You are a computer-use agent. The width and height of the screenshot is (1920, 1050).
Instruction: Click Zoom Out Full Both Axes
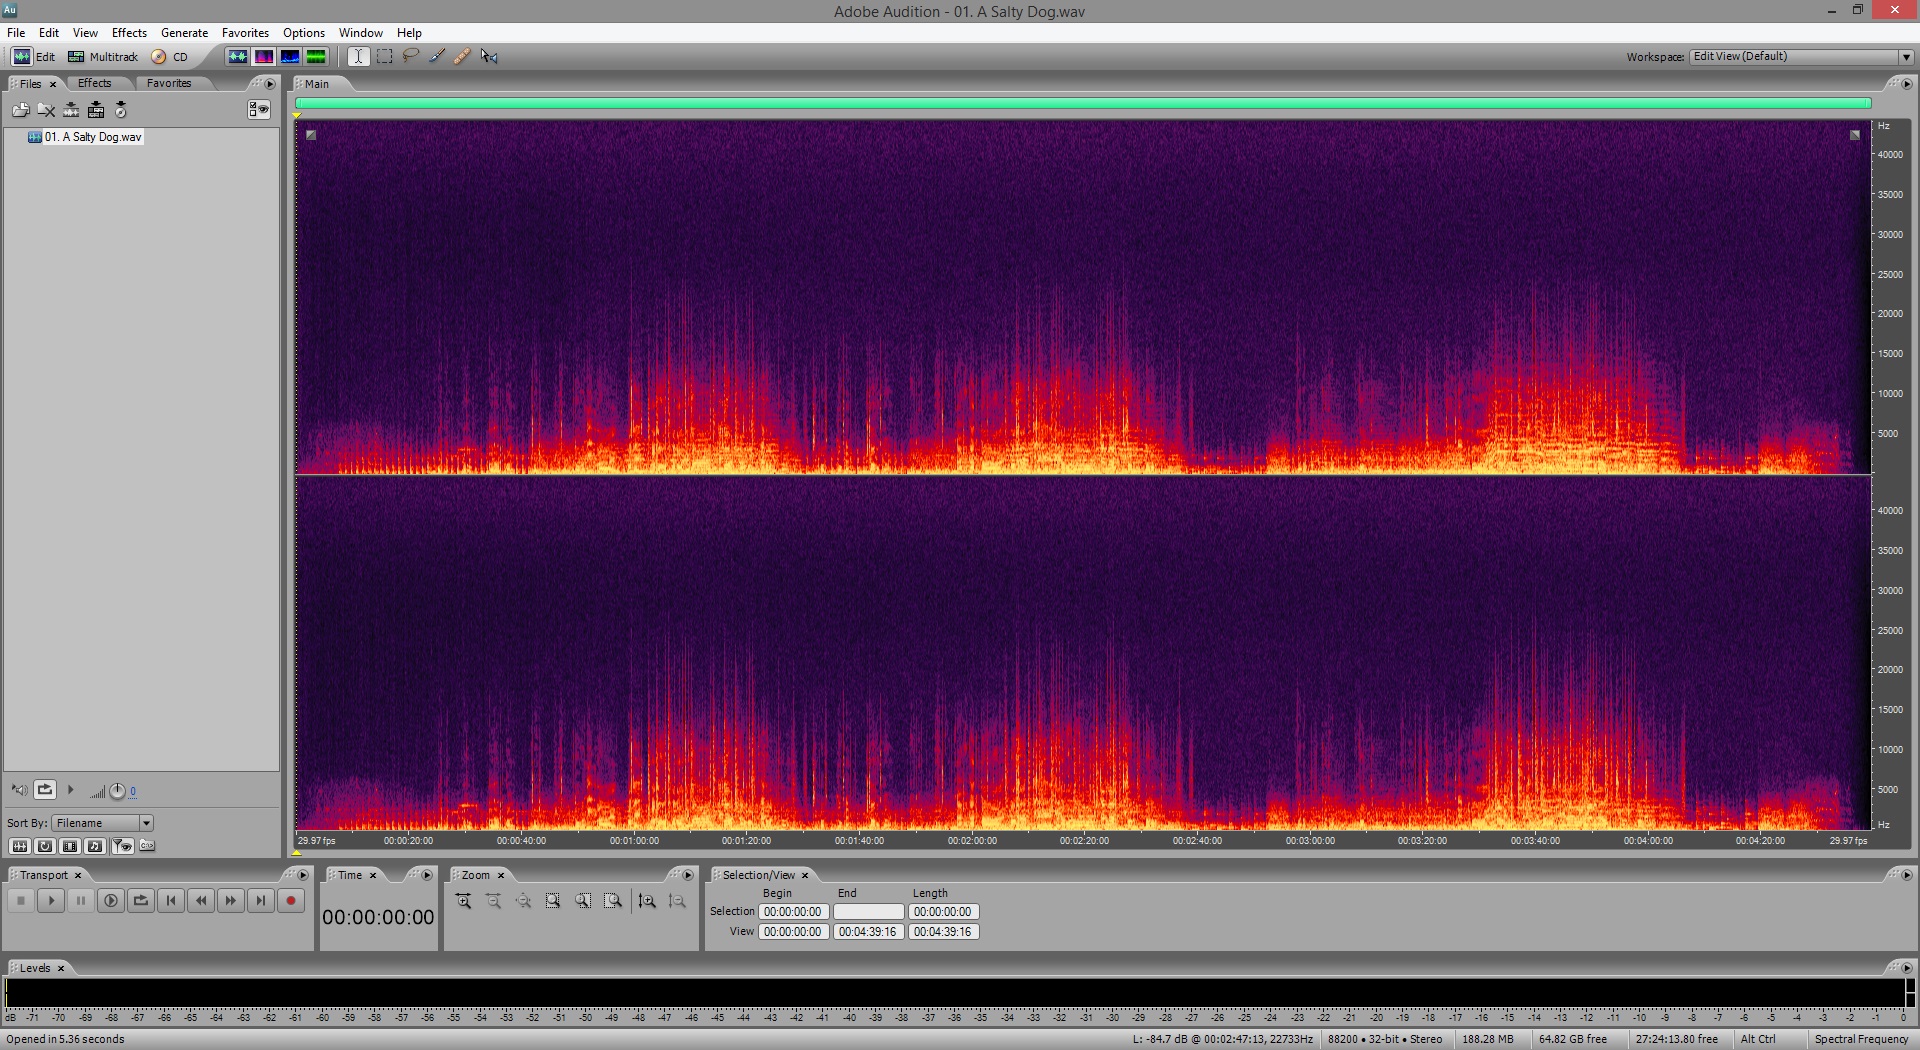click(523, 901)
